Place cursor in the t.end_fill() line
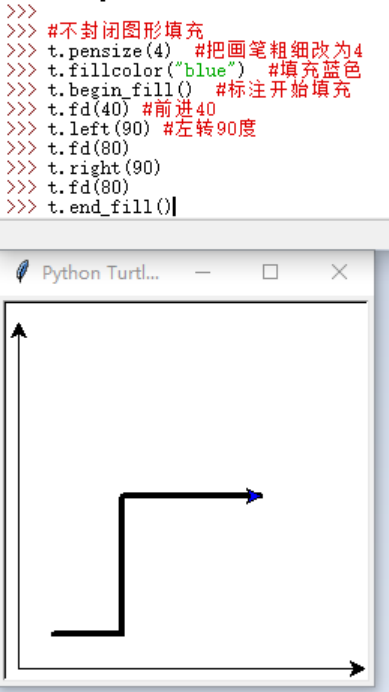This screenshot has height=692, width=389. pos(110,207)
